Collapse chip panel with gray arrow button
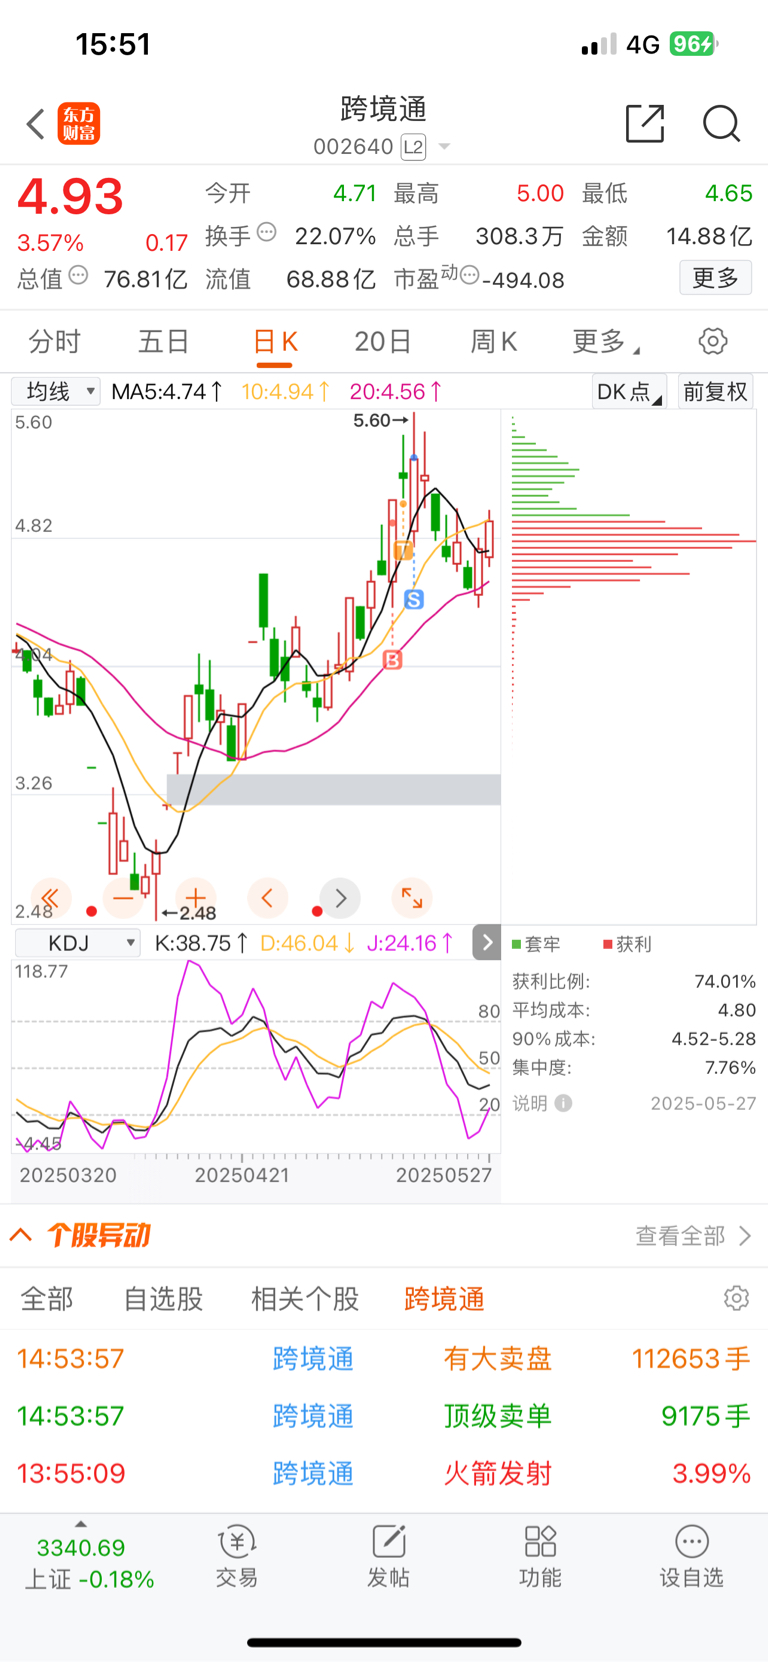768x1662 pixels. (487, 942)
